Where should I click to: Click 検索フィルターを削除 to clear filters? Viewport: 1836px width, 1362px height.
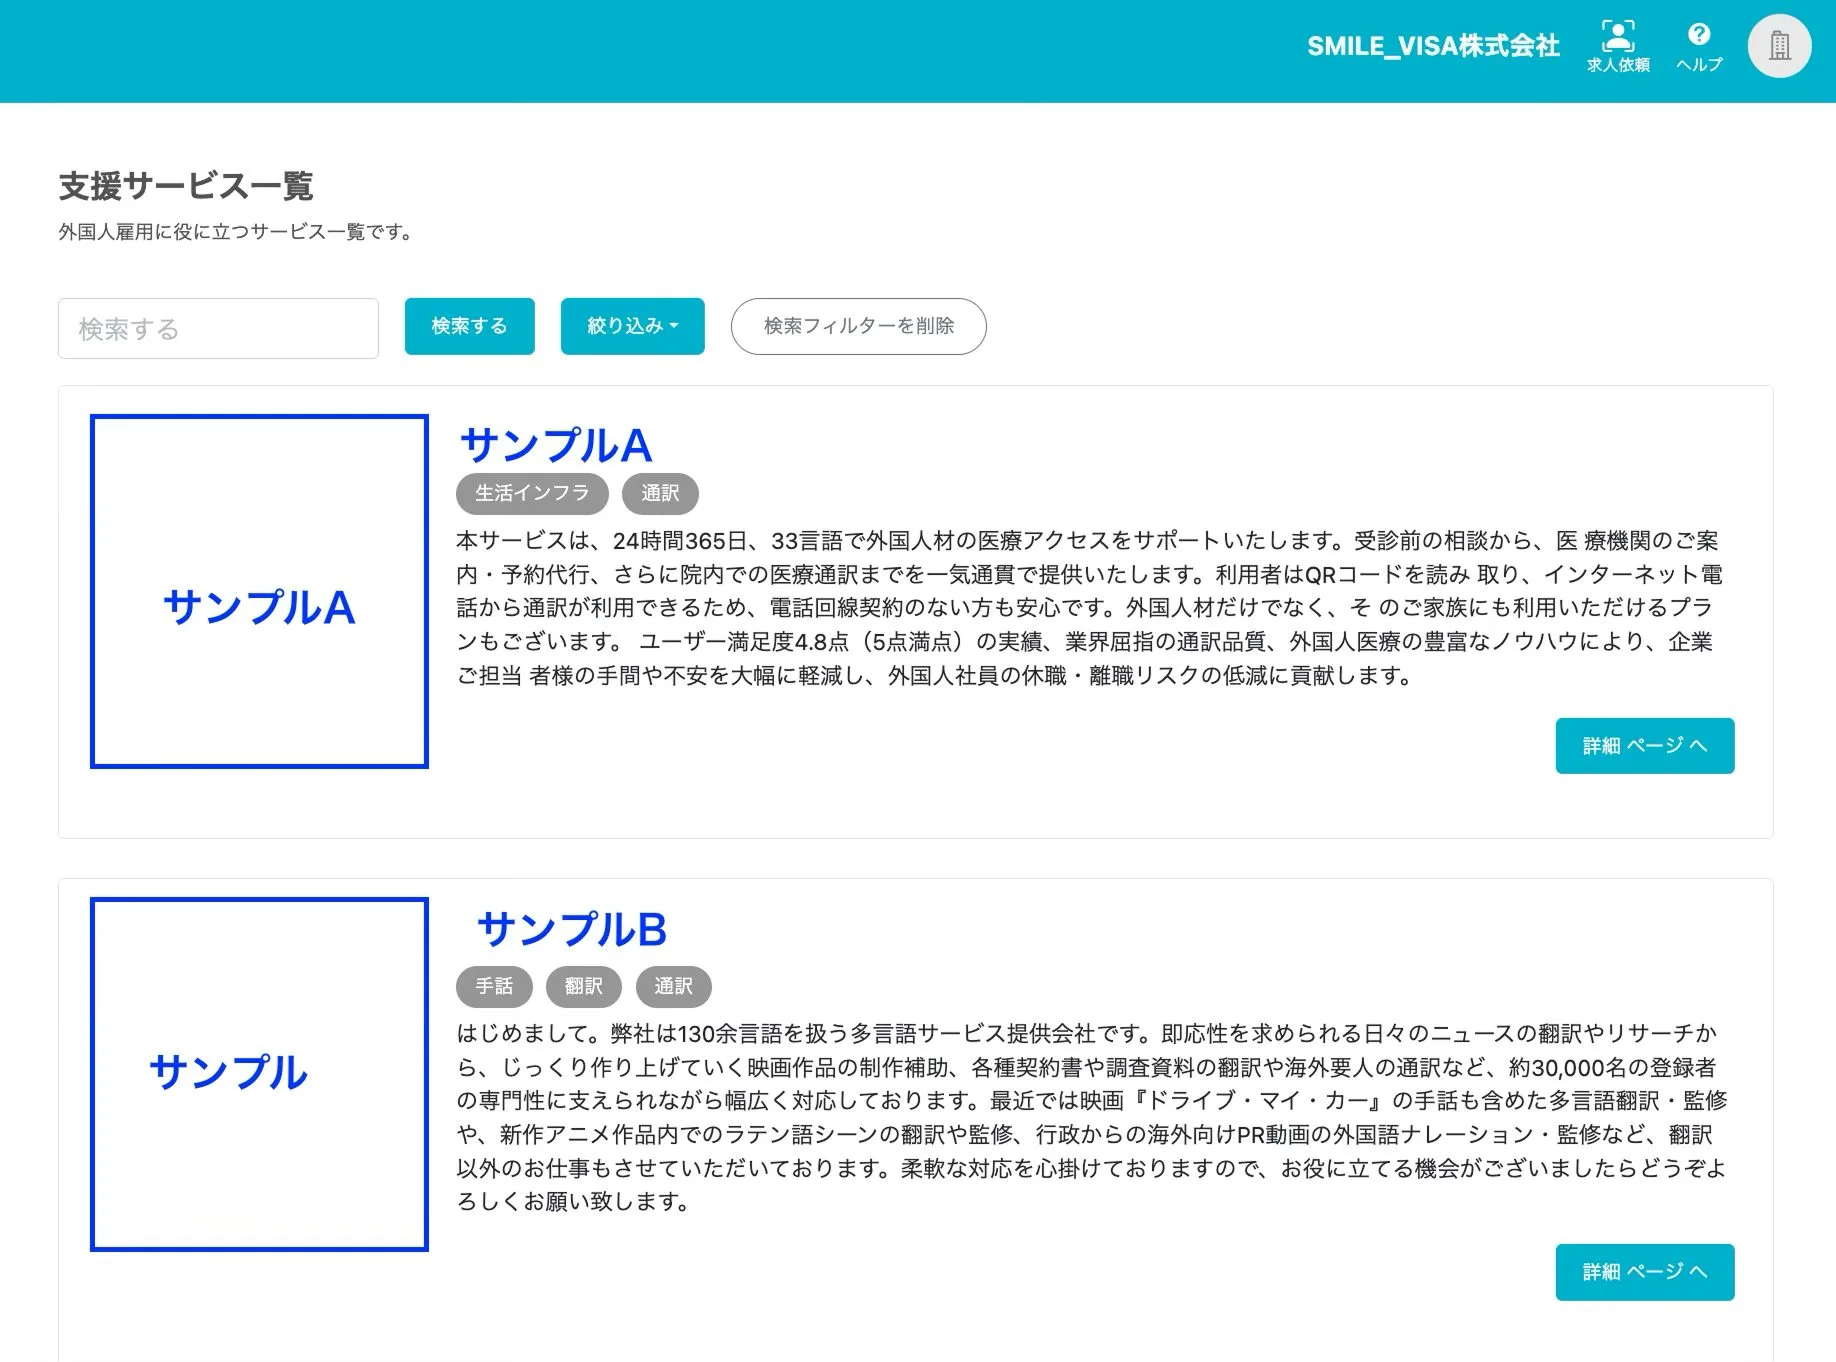click(858, 326)
